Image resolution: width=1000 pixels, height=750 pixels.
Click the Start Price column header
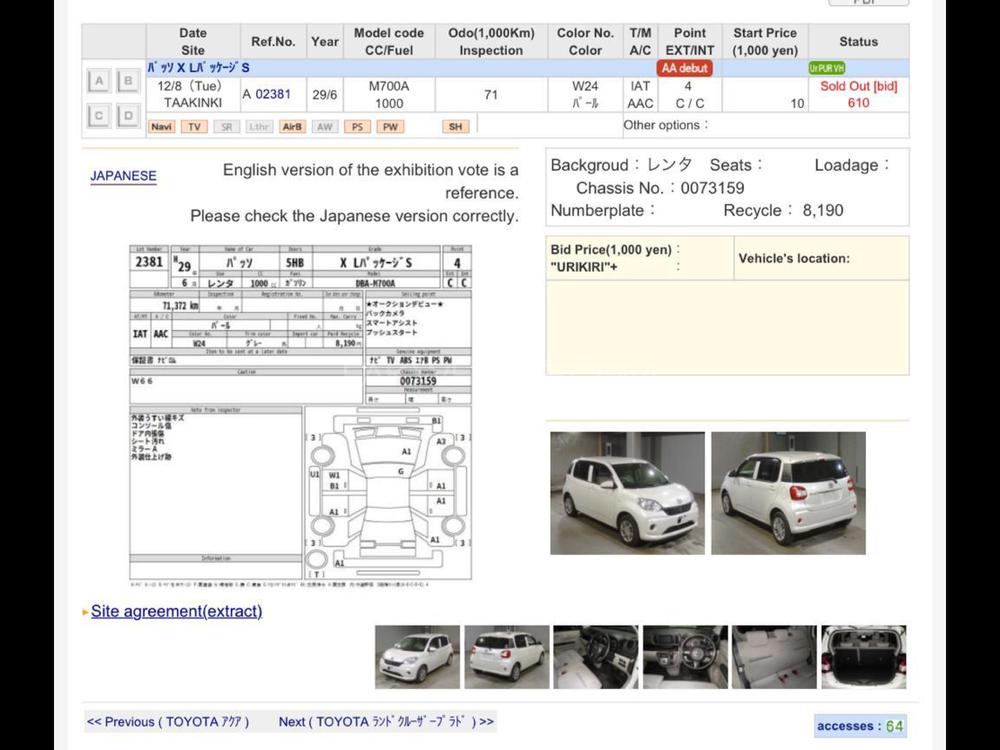tap(765, 41)
